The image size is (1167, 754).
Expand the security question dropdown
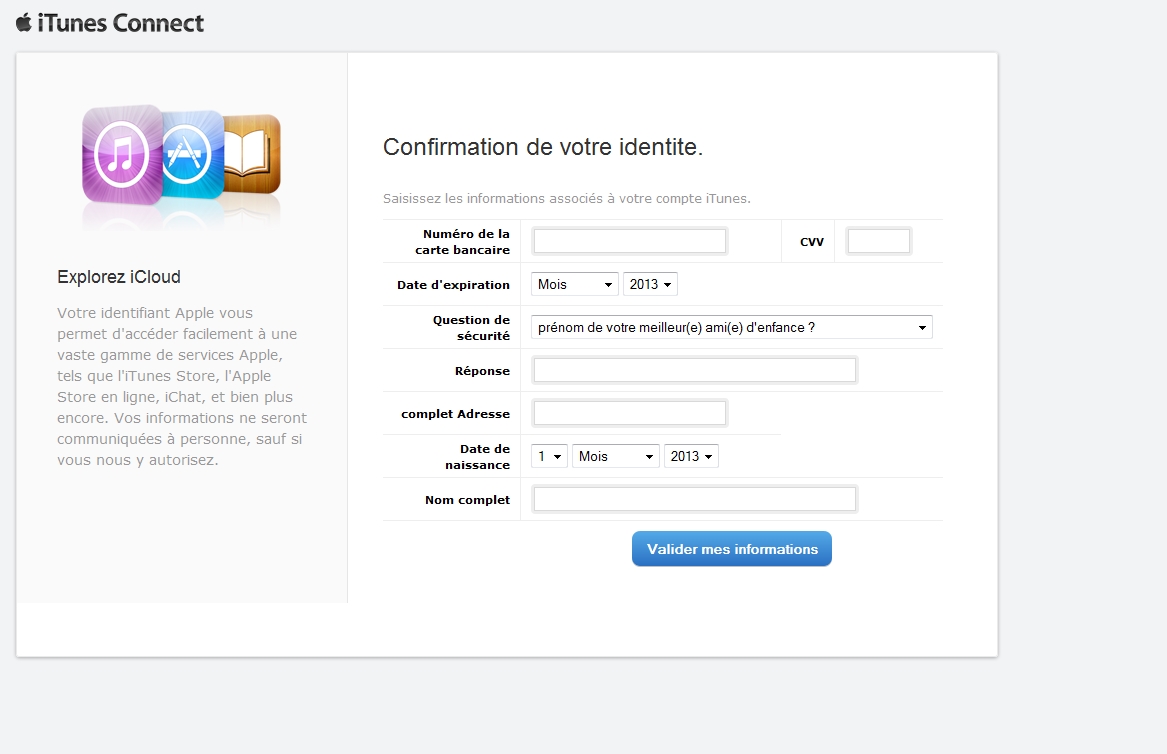732,328
